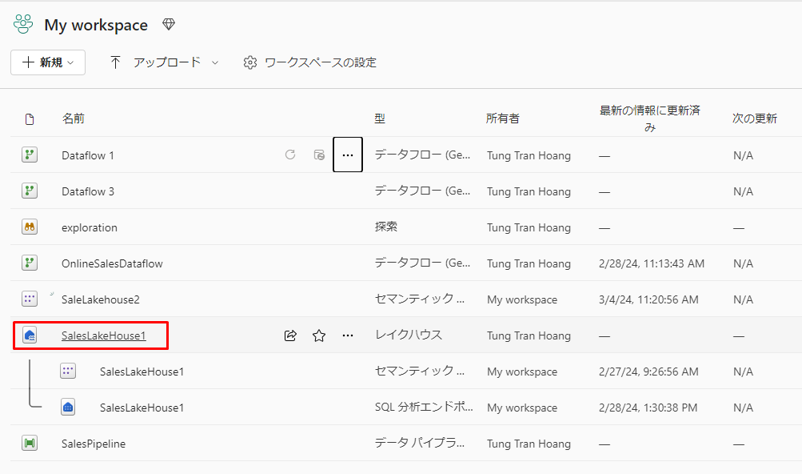This screenshot has width=802, height=474.
Task: Open the exploration item
Action: click(89, 228)
